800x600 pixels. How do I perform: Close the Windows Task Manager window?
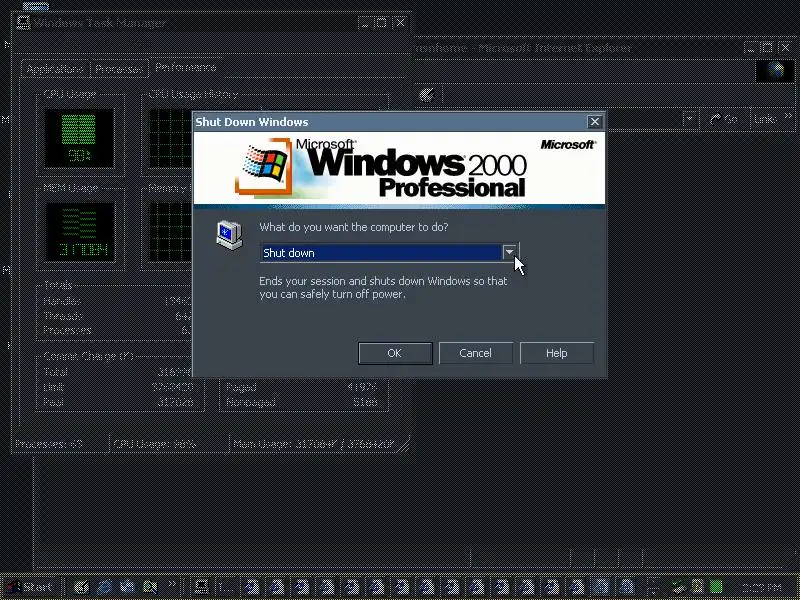[x=401, y=23]
